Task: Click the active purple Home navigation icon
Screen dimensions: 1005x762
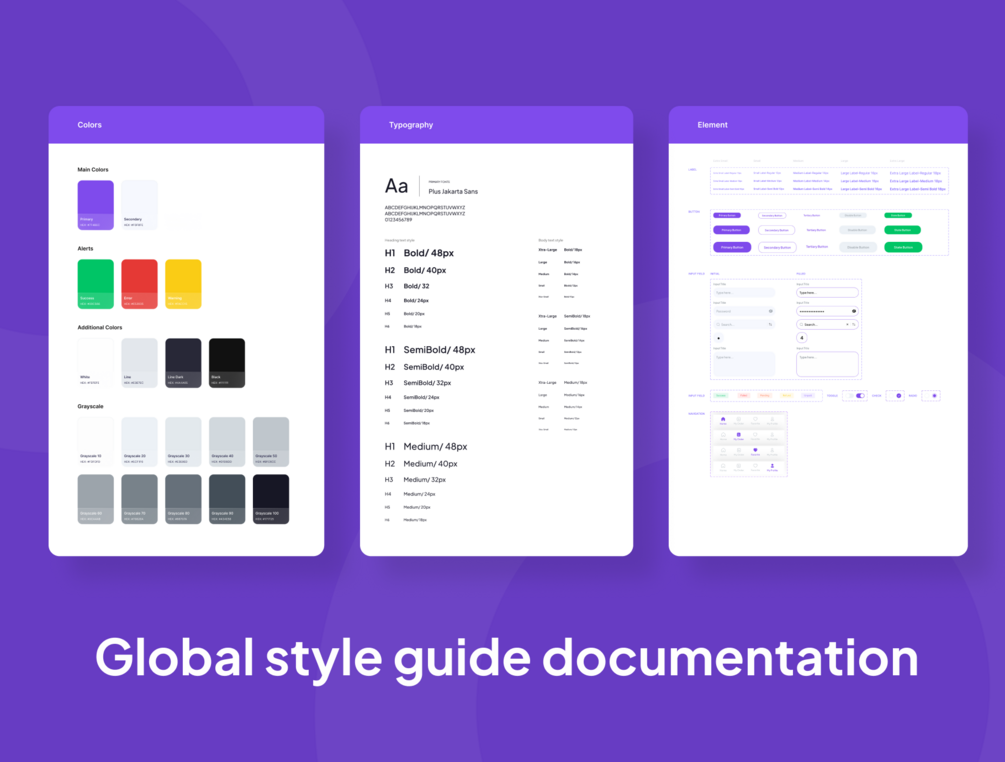Action: coord(723,419)
